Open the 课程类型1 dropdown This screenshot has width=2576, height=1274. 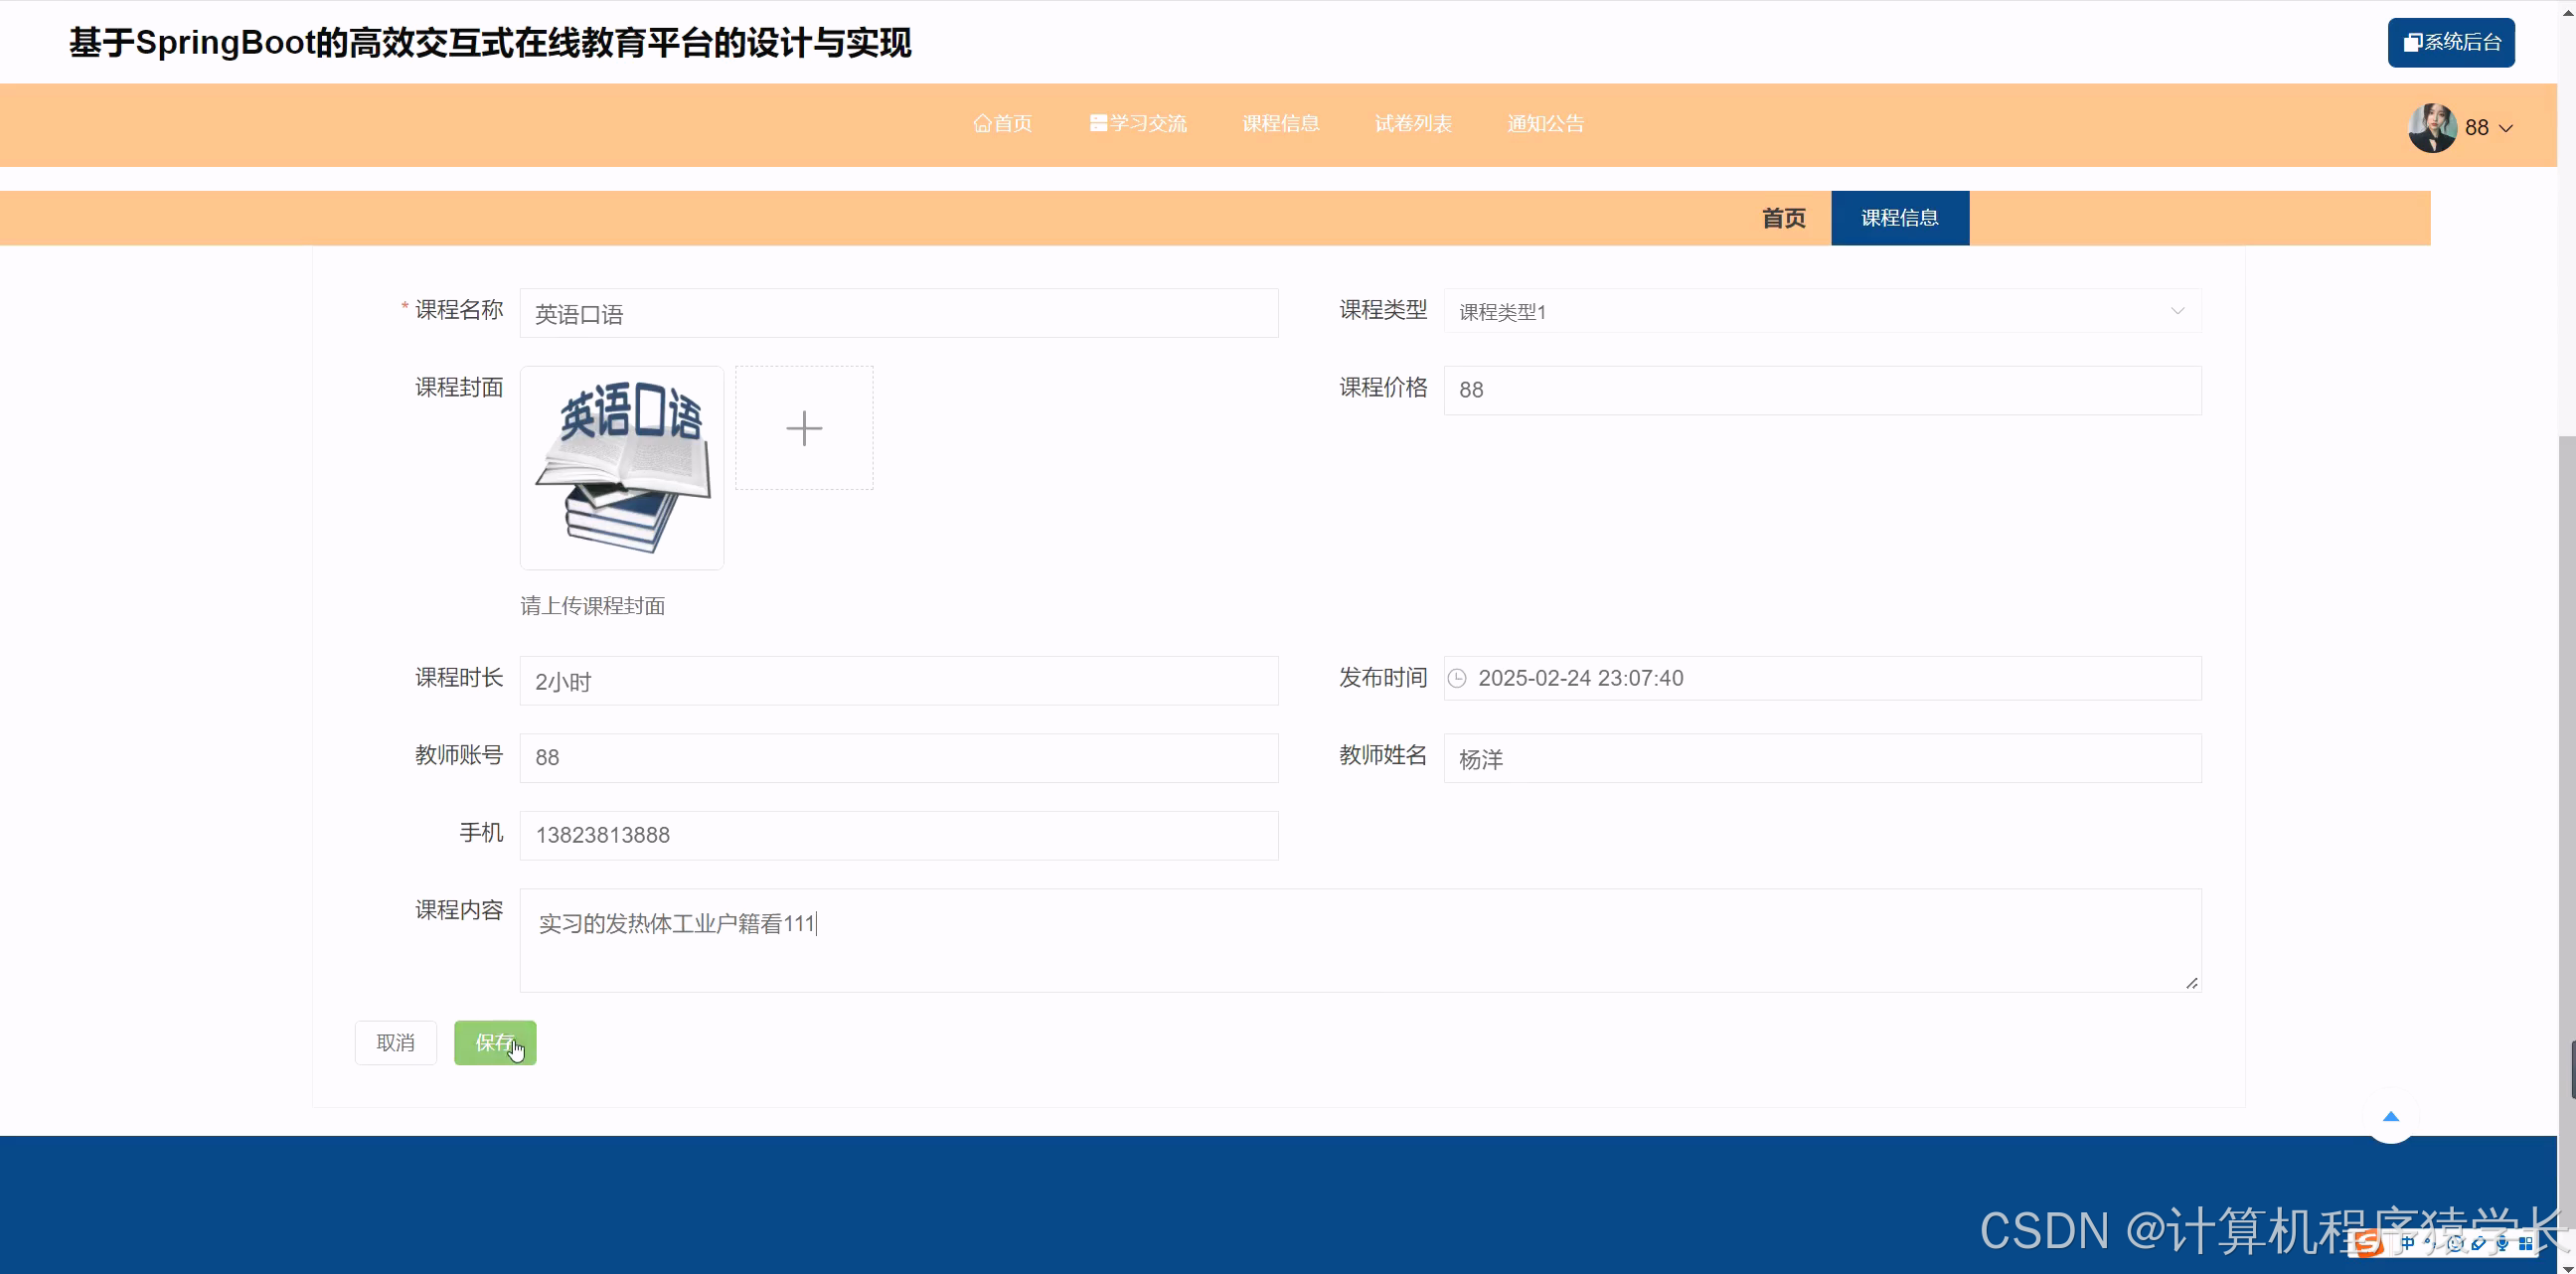coord(1822,311)
